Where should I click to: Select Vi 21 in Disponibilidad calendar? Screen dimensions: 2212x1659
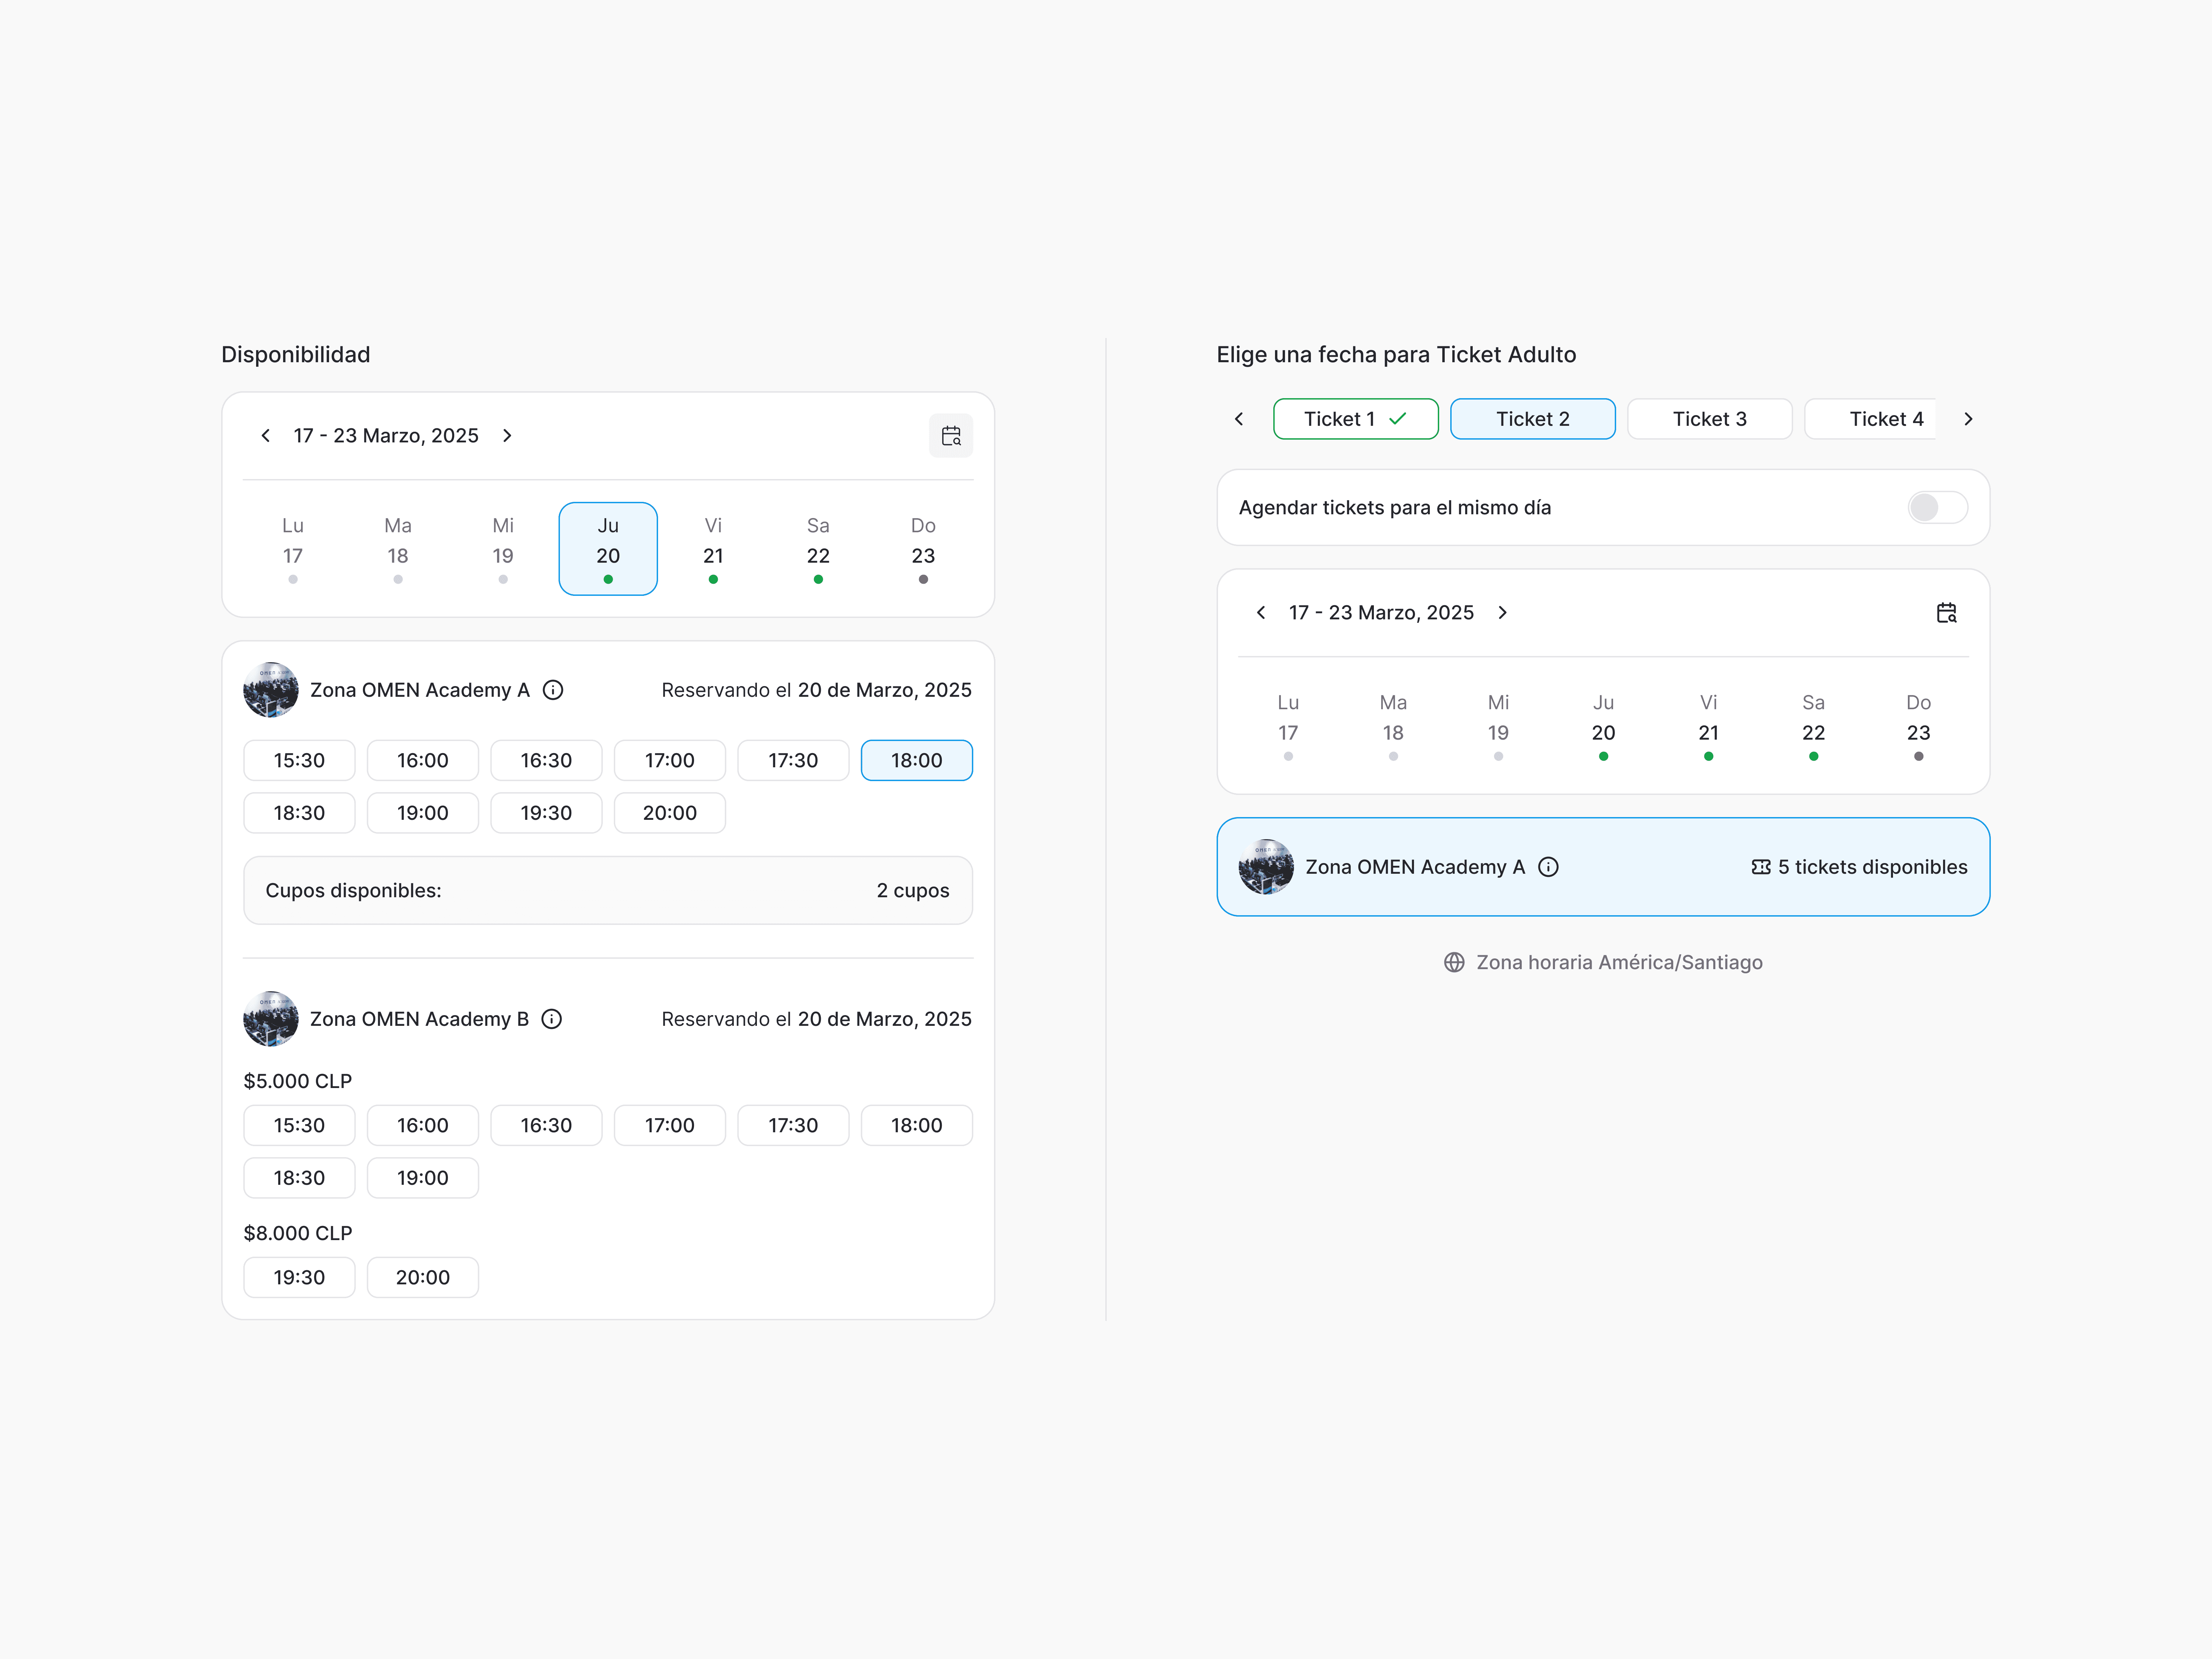tap(713, 549)
